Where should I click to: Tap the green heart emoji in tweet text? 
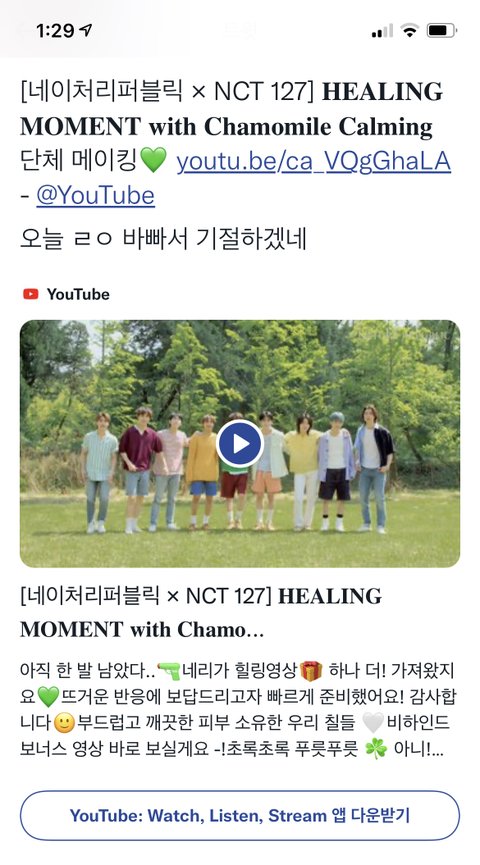[153, 162]
